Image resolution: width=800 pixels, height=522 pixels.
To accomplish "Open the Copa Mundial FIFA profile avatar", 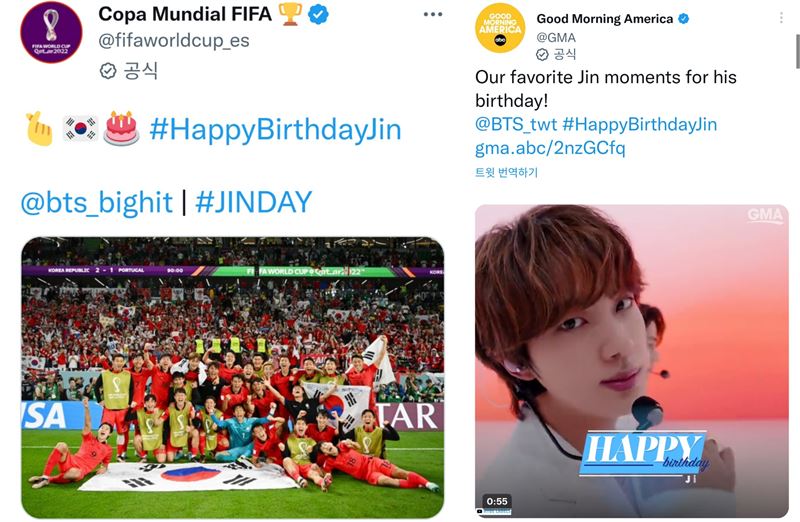I will pos(51,32).
